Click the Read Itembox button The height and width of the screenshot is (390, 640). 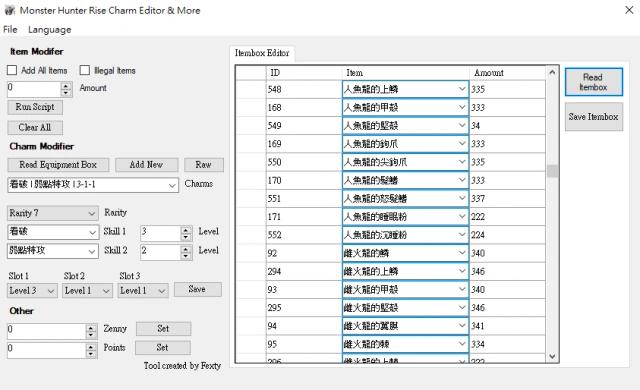point(594,82)
